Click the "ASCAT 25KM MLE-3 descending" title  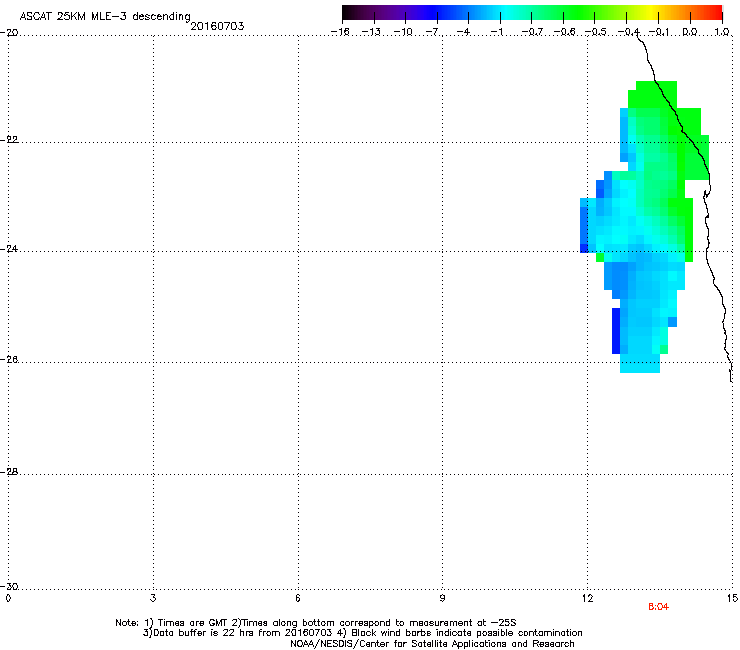point(105,16)
